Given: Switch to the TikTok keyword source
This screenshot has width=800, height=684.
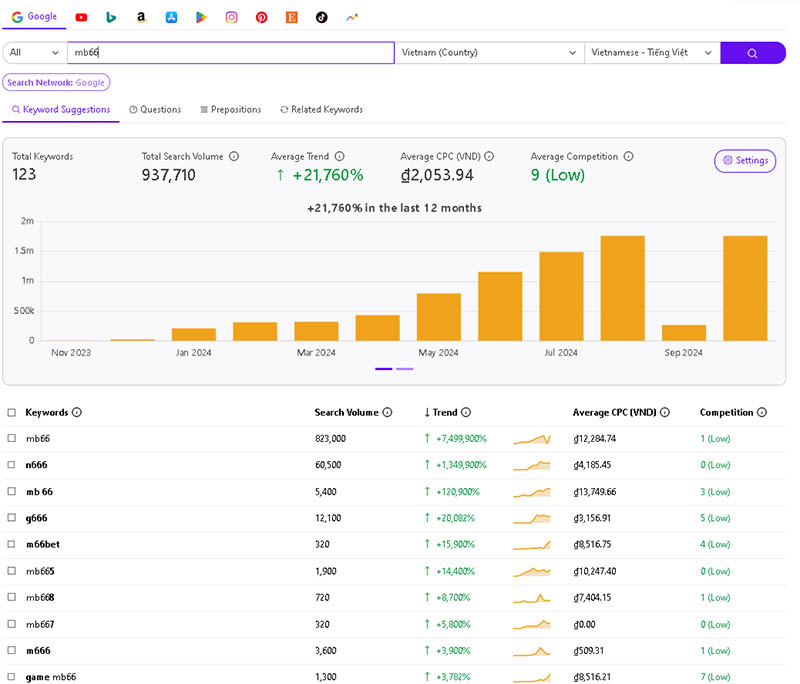Looking at the screenshot, I should 321,17.
